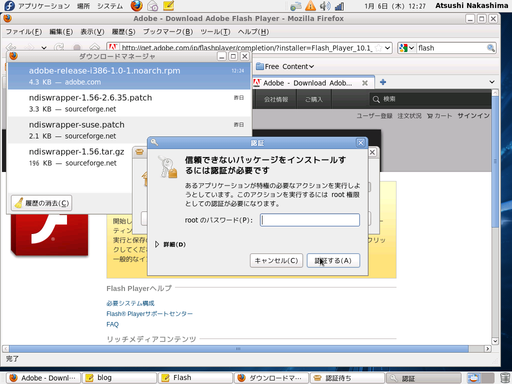This screenshot has width=512, height=384.
Task: Bookmark page with the star icon
Action: pos(378,48)
